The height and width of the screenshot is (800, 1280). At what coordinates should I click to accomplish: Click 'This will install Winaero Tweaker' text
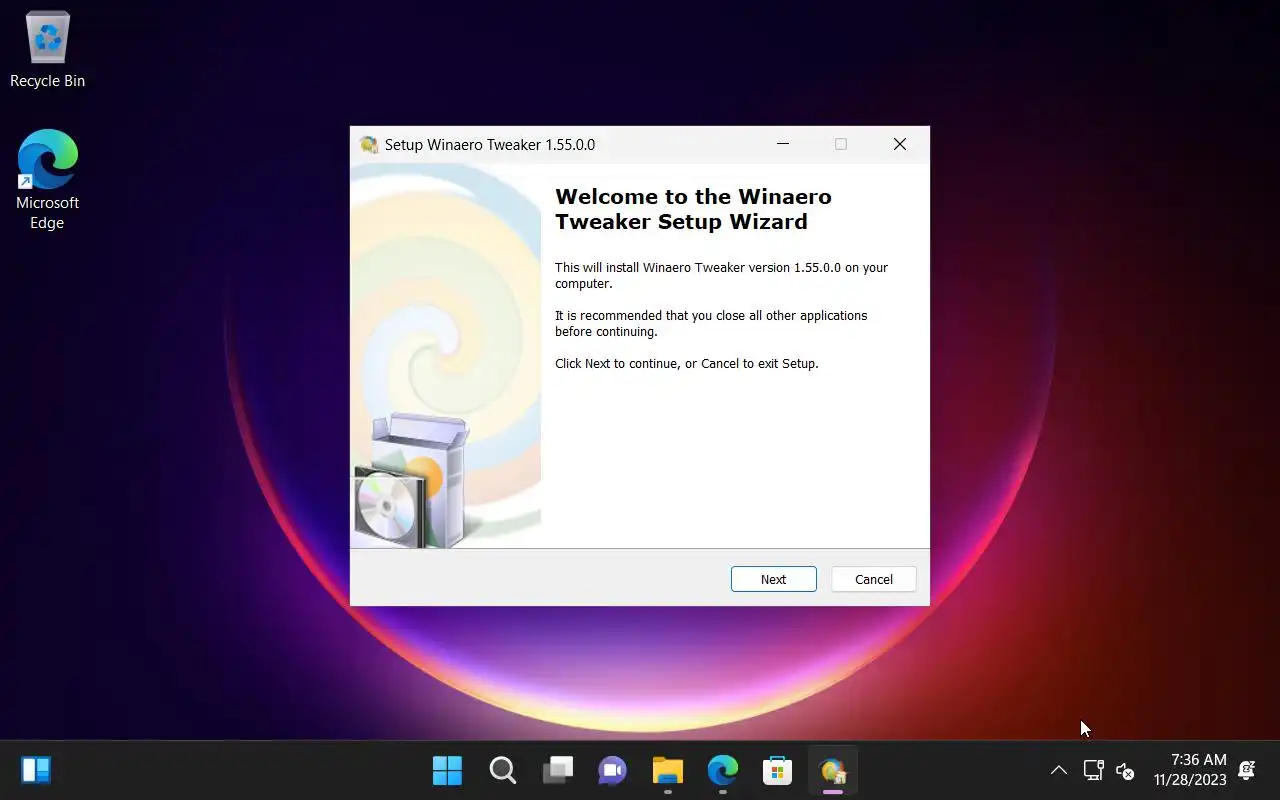pyautogui.click(x=721, y=275)
